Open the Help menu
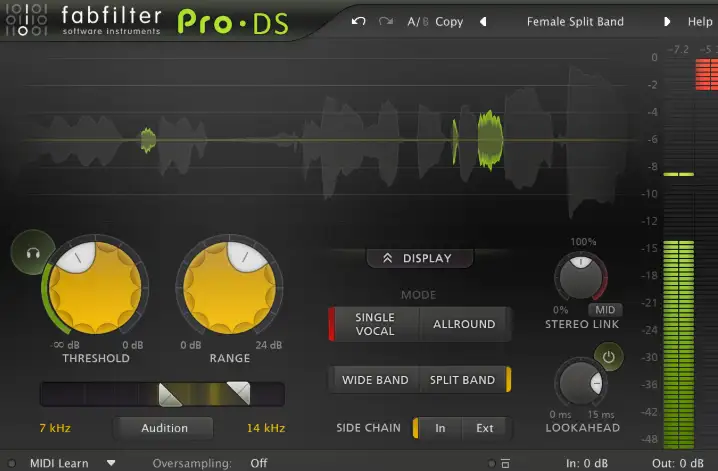This screenshot has height=471, width=718. point(700,22)
